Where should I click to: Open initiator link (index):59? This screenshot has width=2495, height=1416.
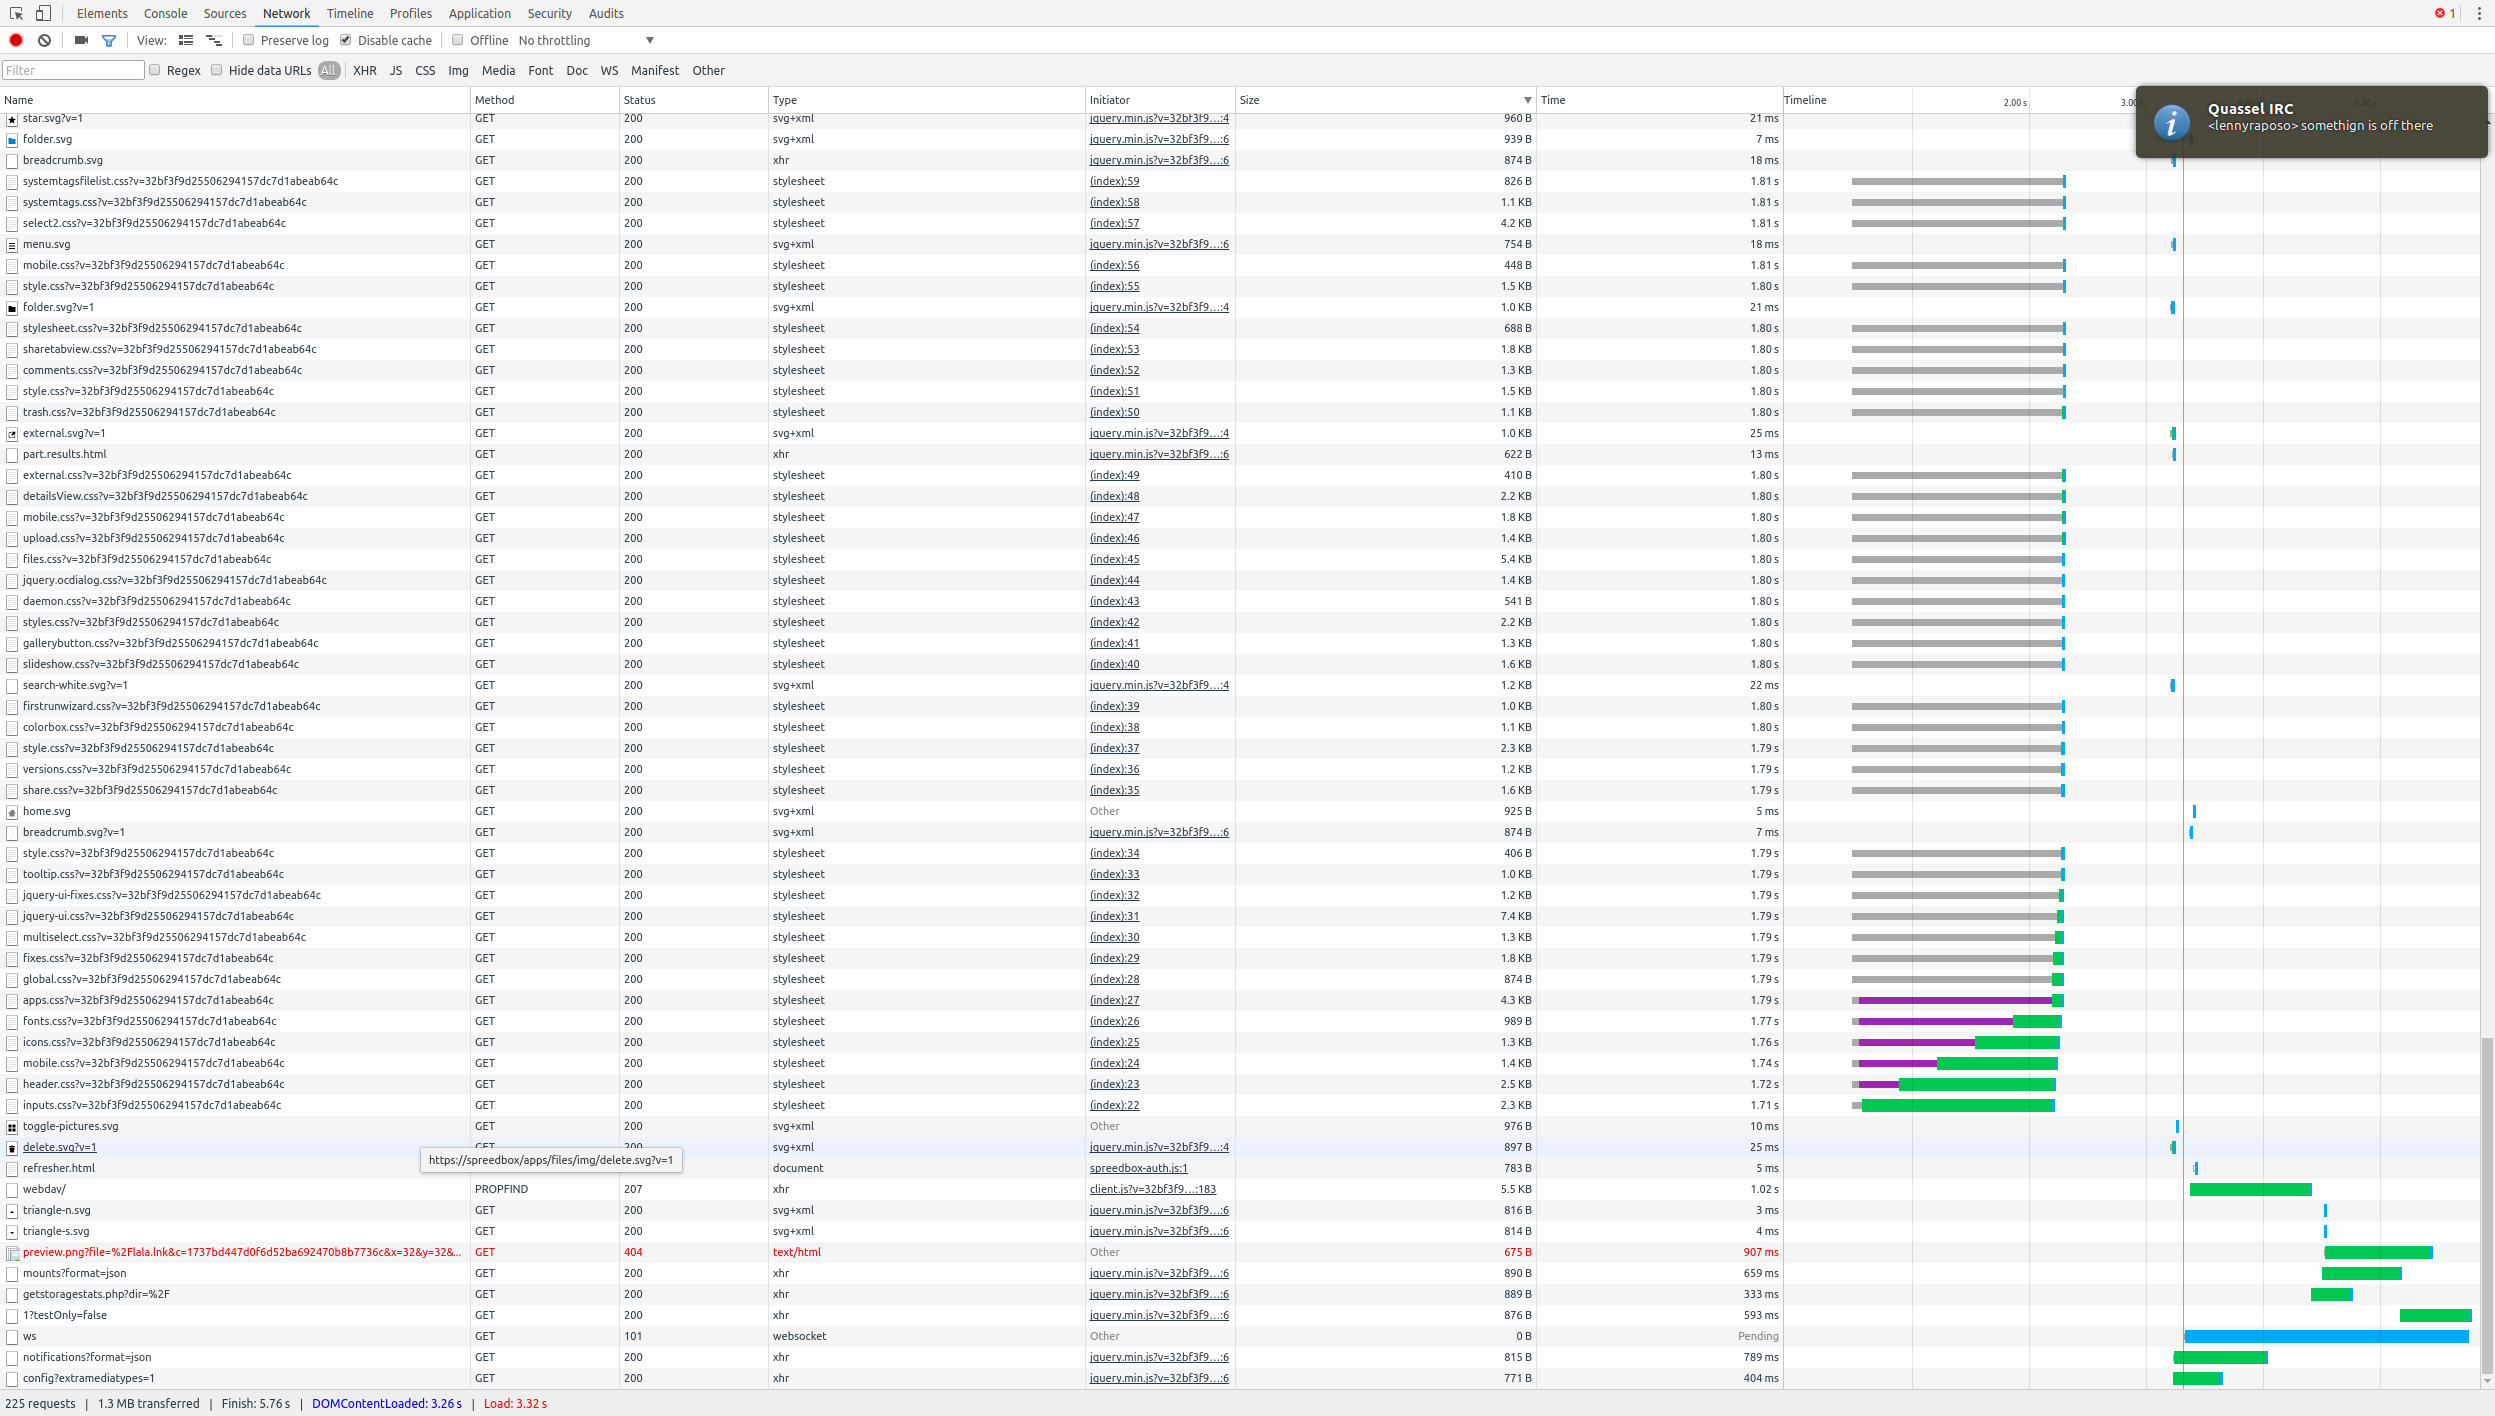1114,181
